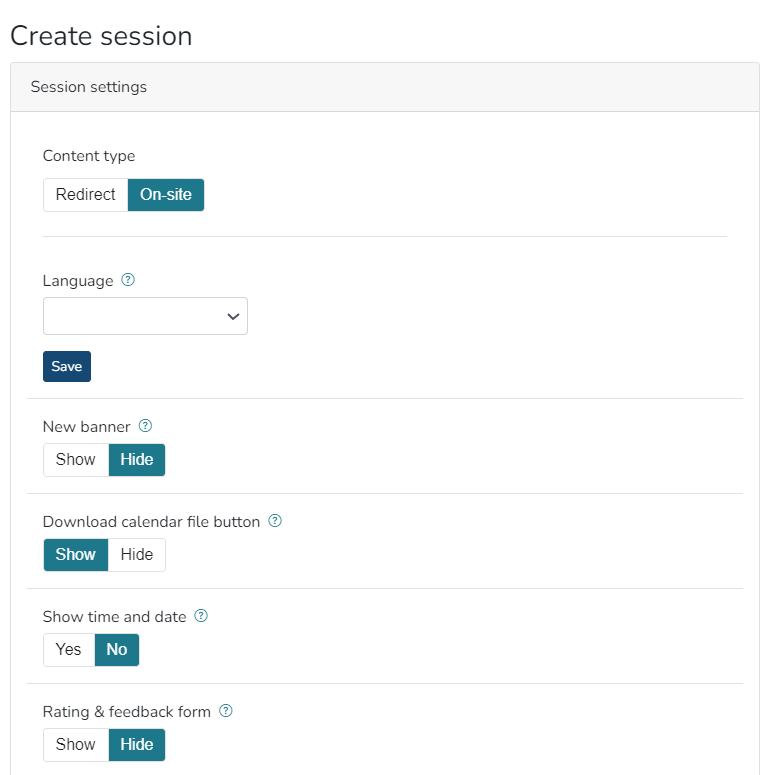Click the Content type label
The height and width of the screenshot is (775, 770).
89,156
